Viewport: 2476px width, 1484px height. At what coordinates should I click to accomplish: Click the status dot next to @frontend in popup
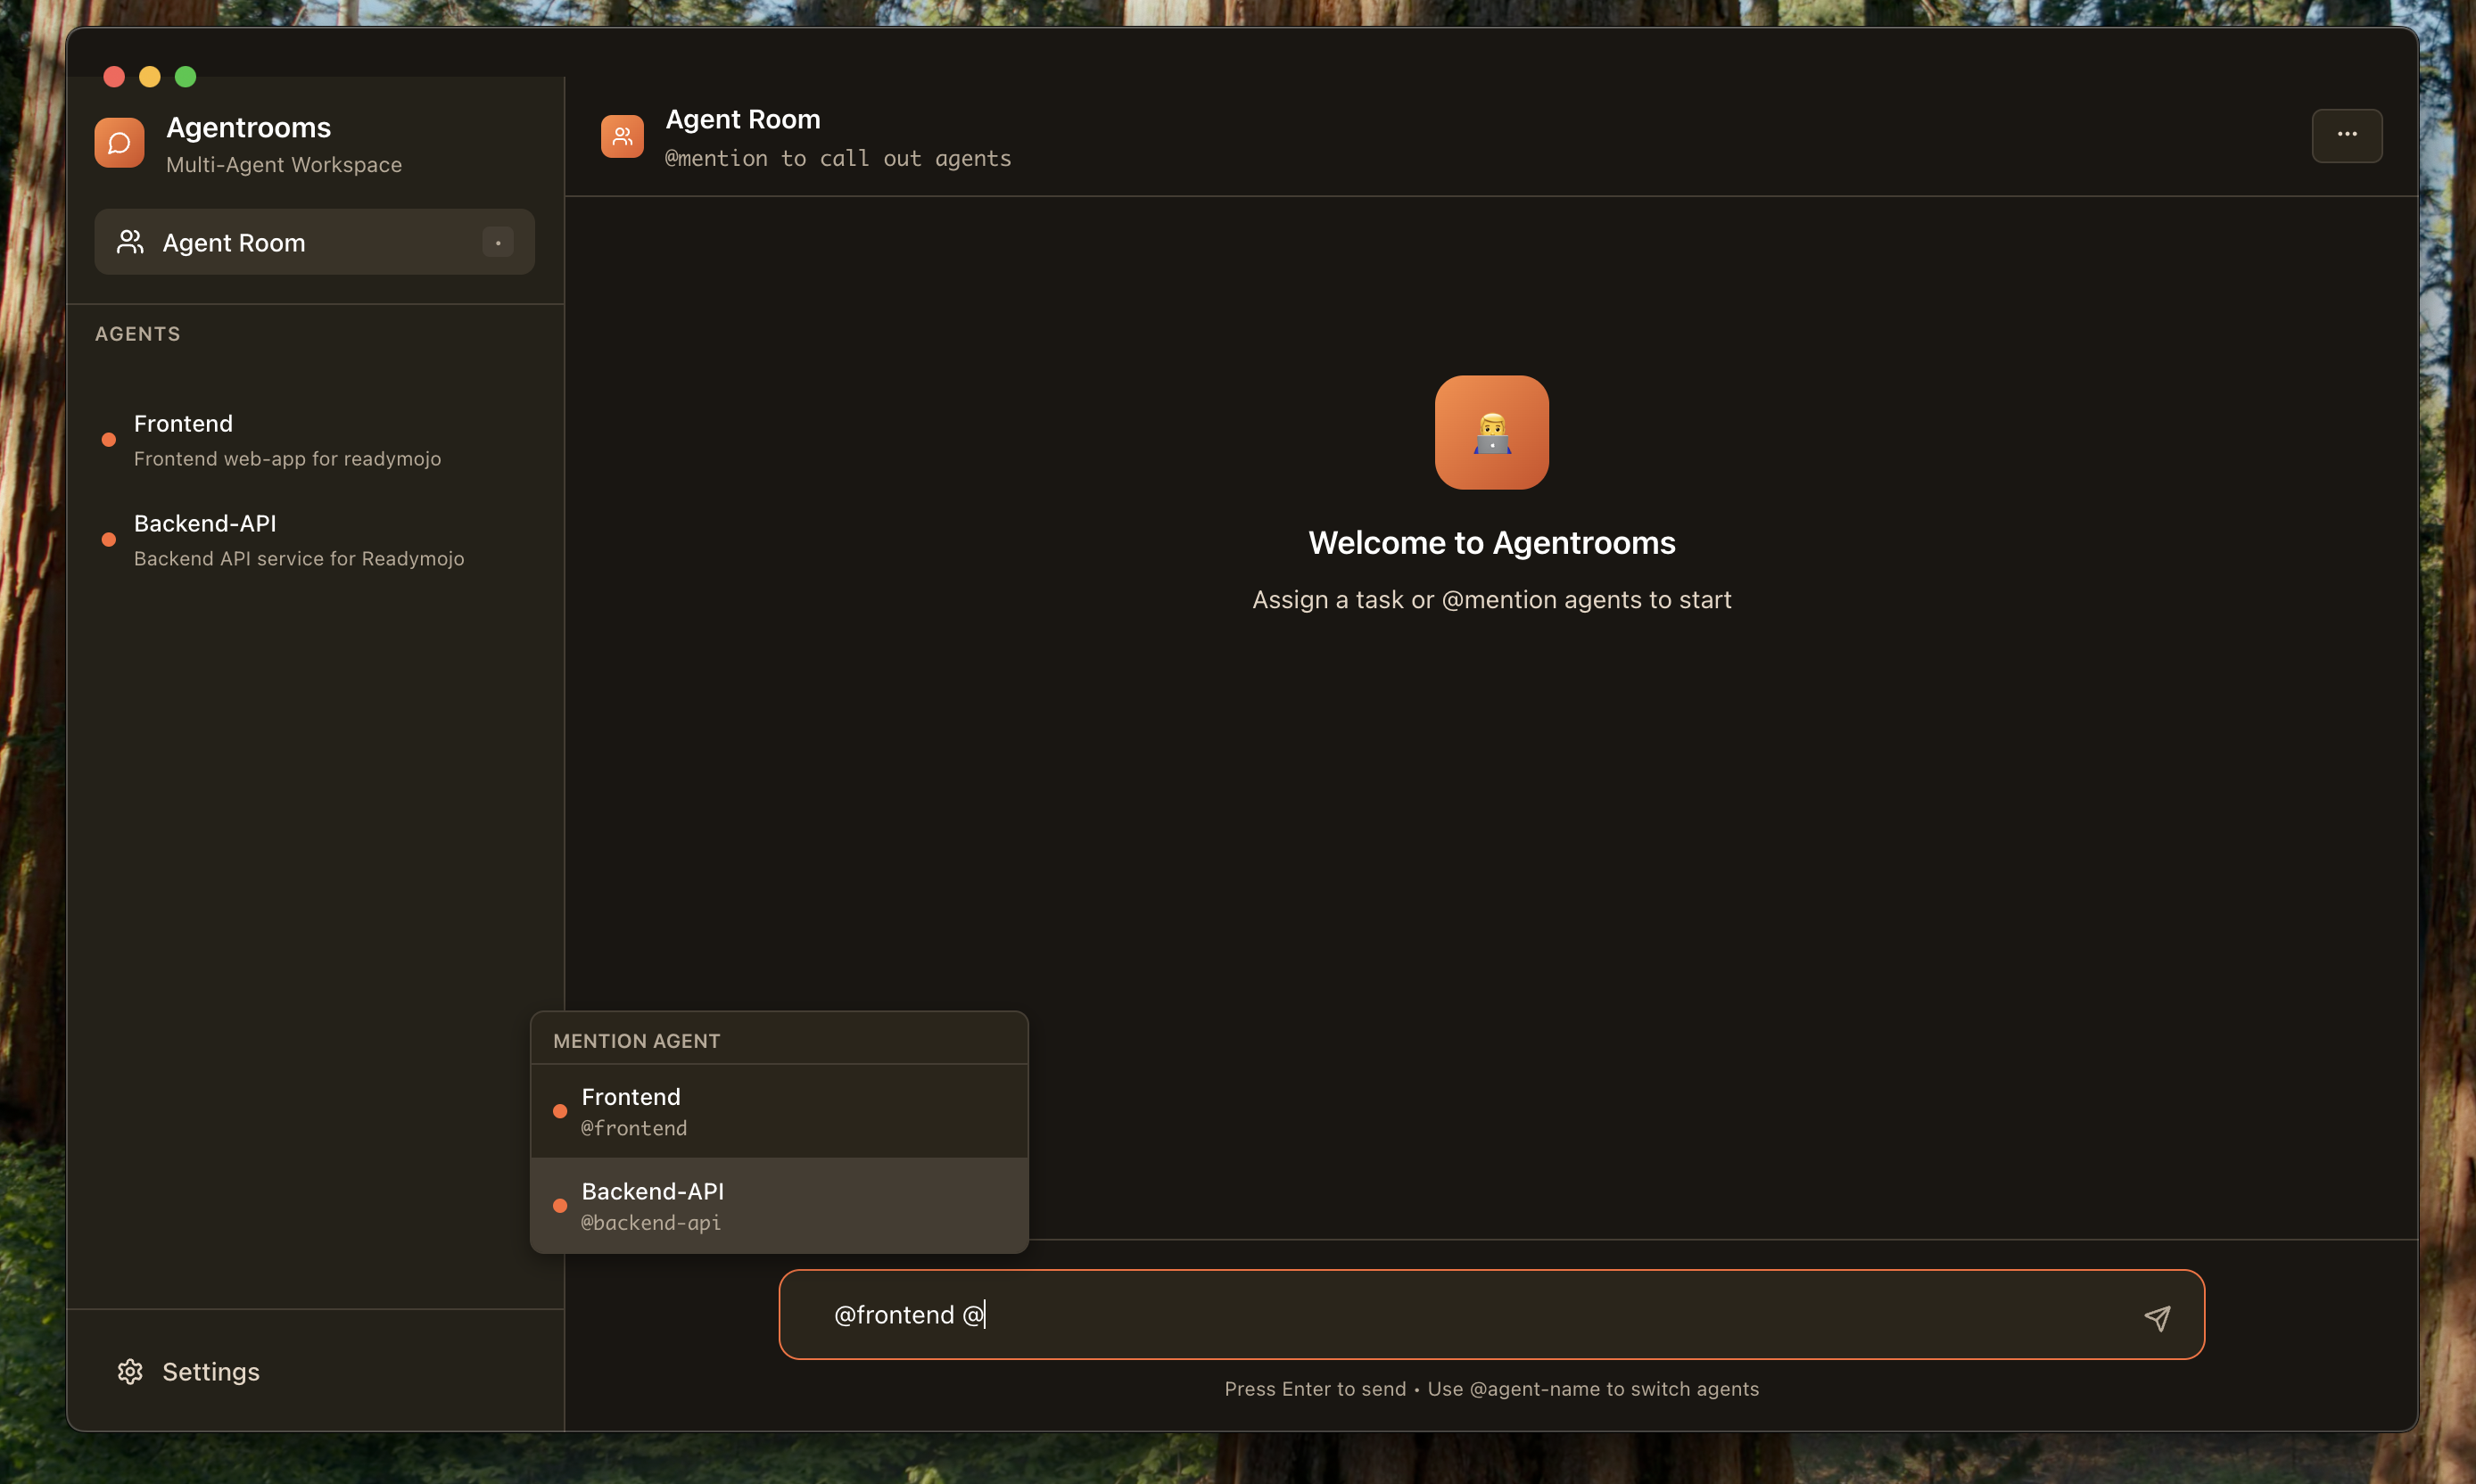coord(561,1111)
